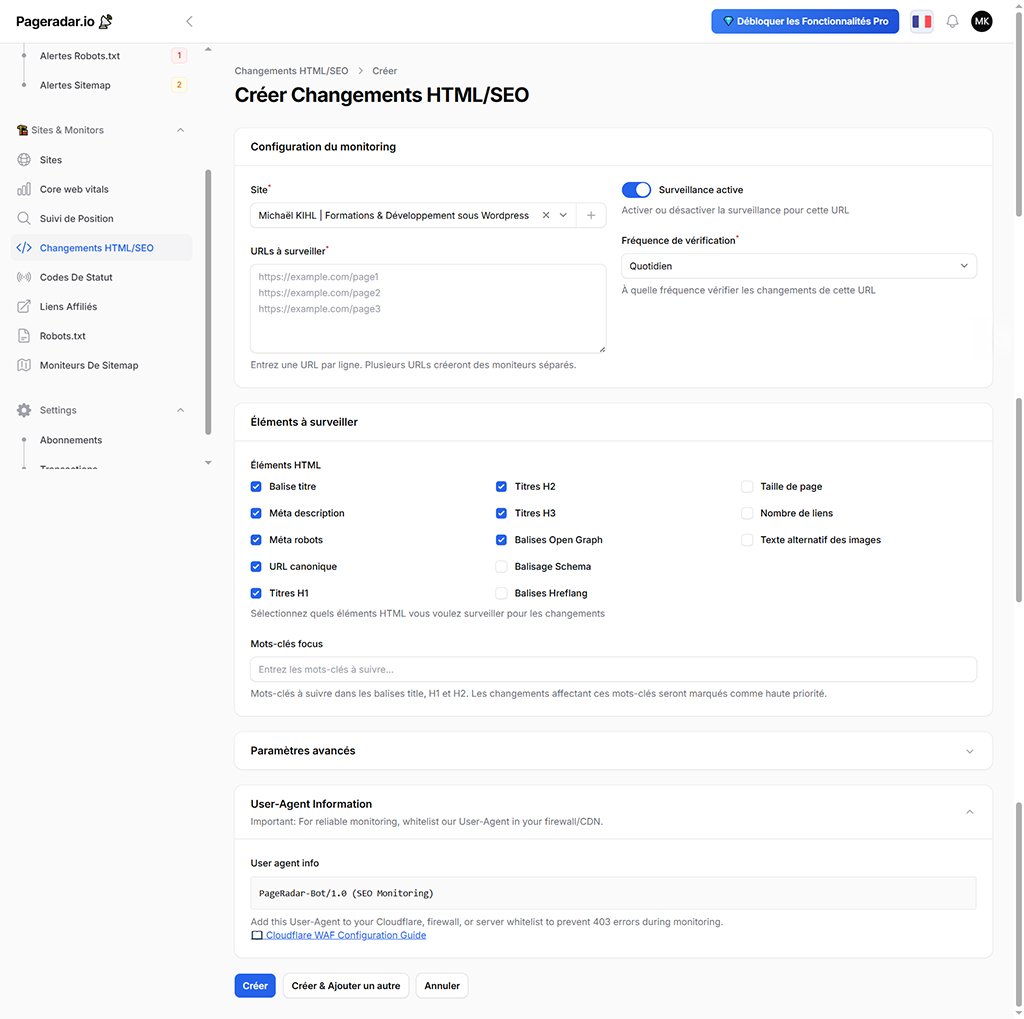
Task: Open the Fréquence de vérification dropdown
Action: 798,266
